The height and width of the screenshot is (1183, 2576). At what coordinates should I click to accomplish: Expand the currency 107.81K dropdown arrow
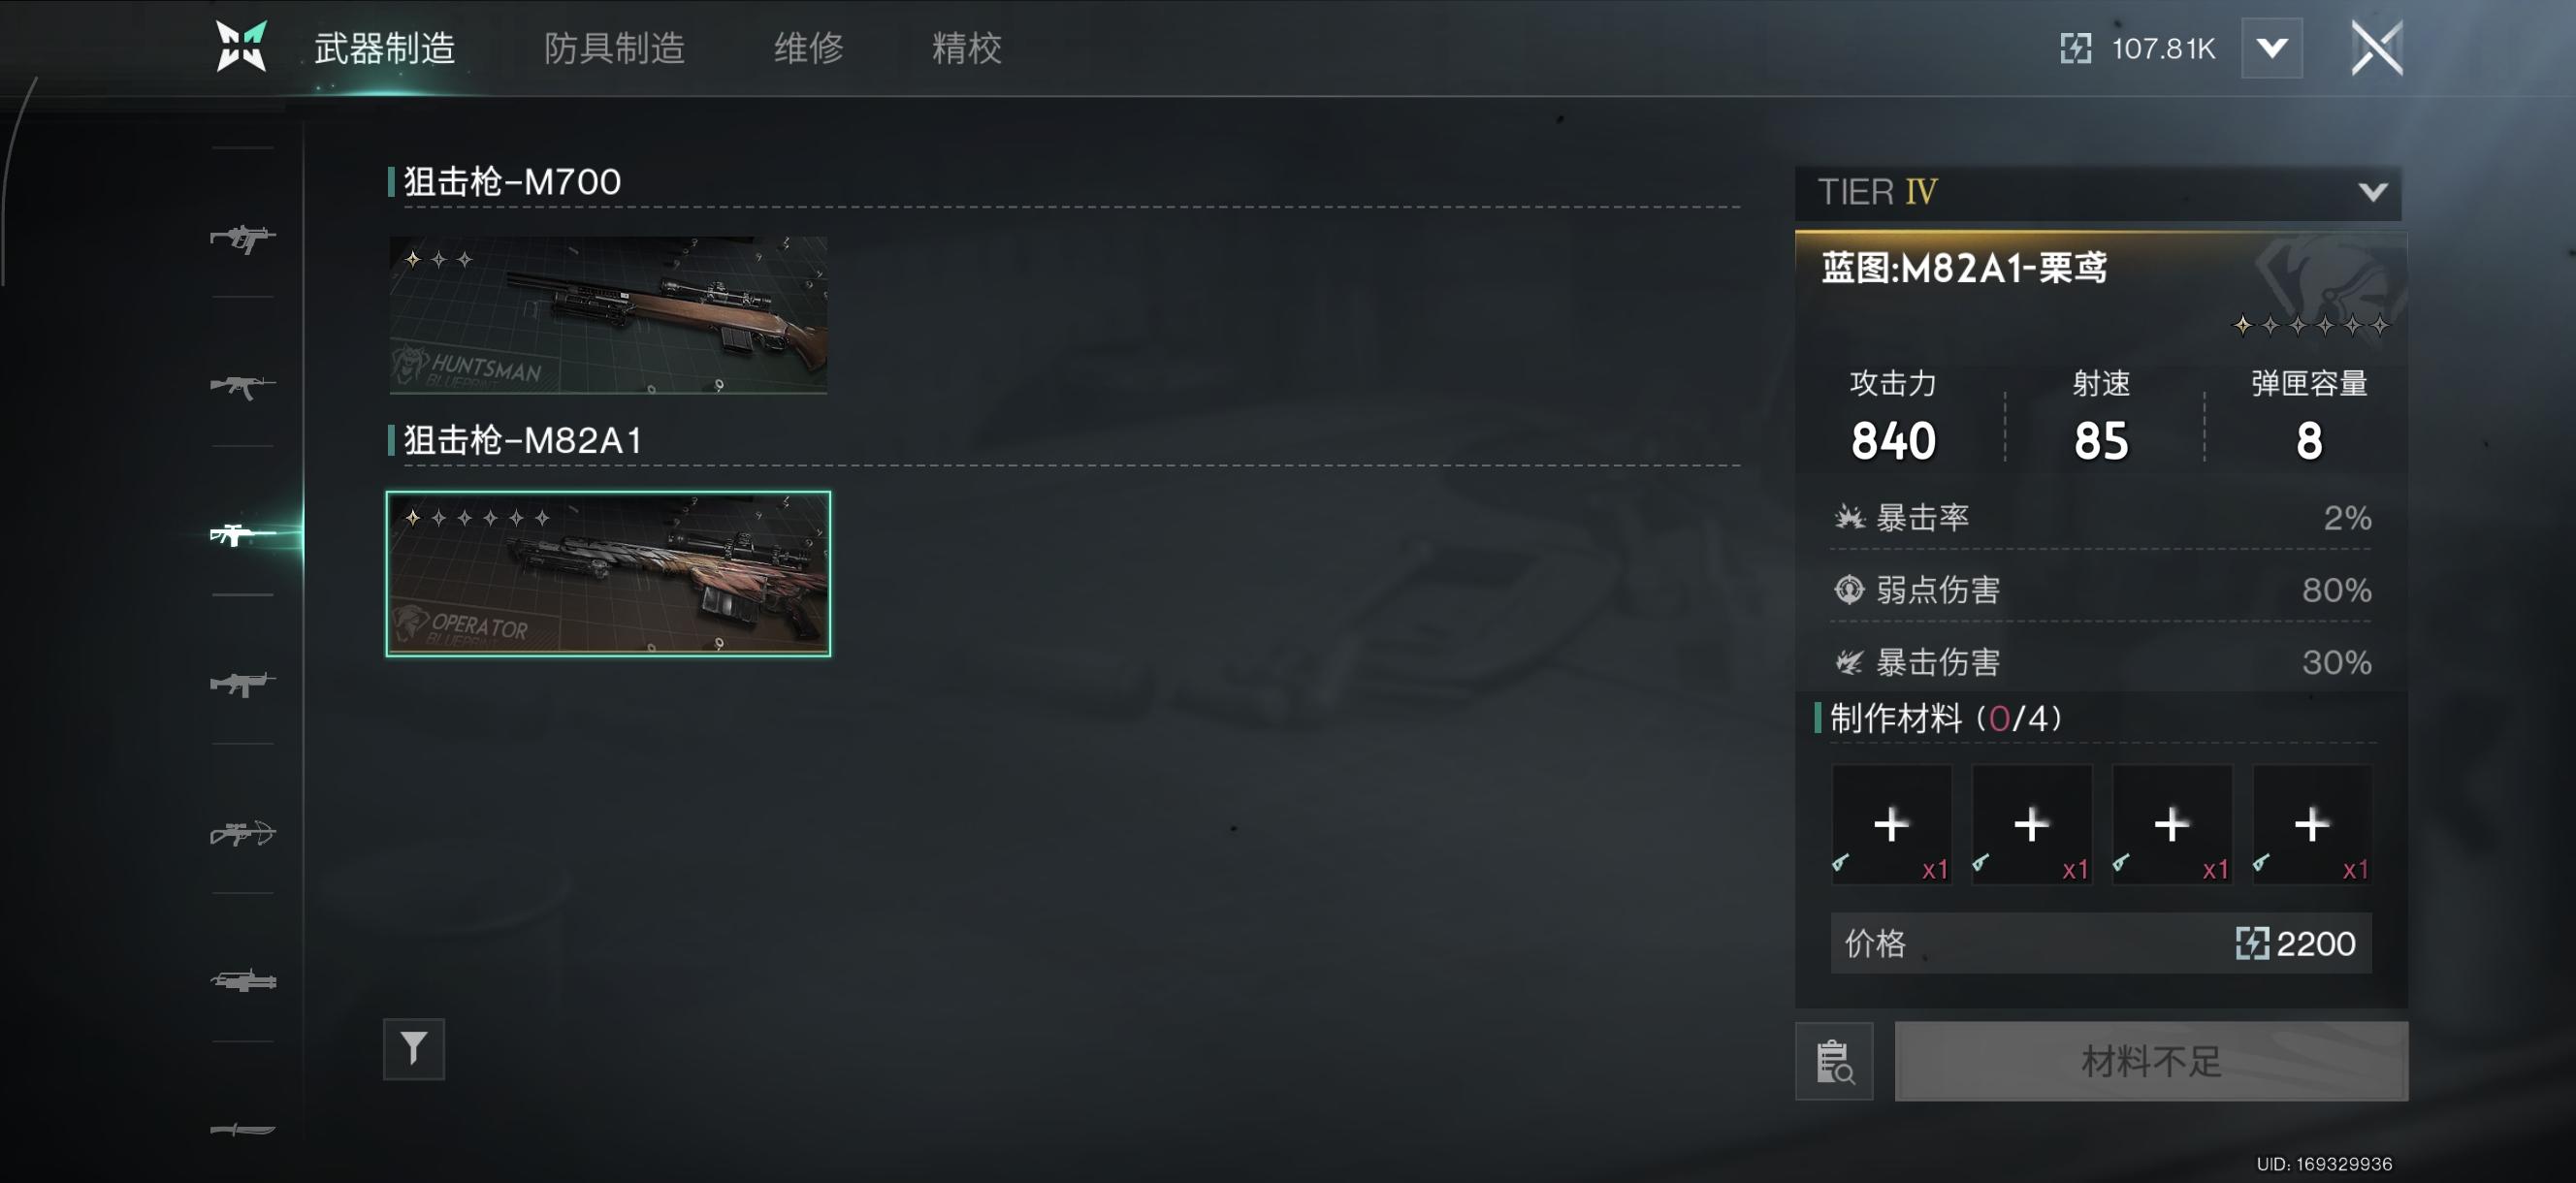pyautogui.click(x=2271, y=47)
